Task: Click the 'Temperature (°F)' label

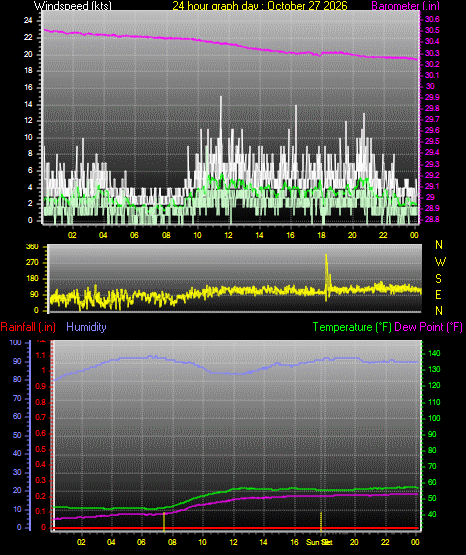Action: pos(352,327)
